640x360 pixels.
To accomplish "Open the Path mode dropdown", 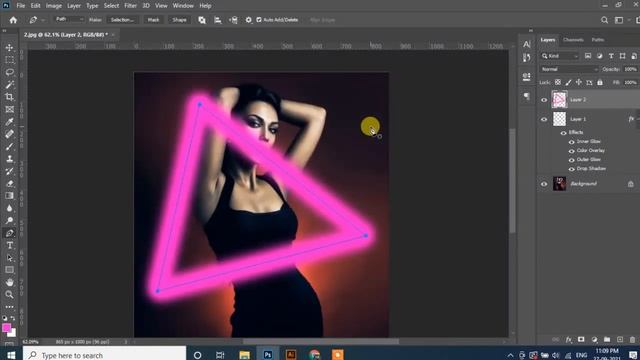I will (x=69, y=20).
